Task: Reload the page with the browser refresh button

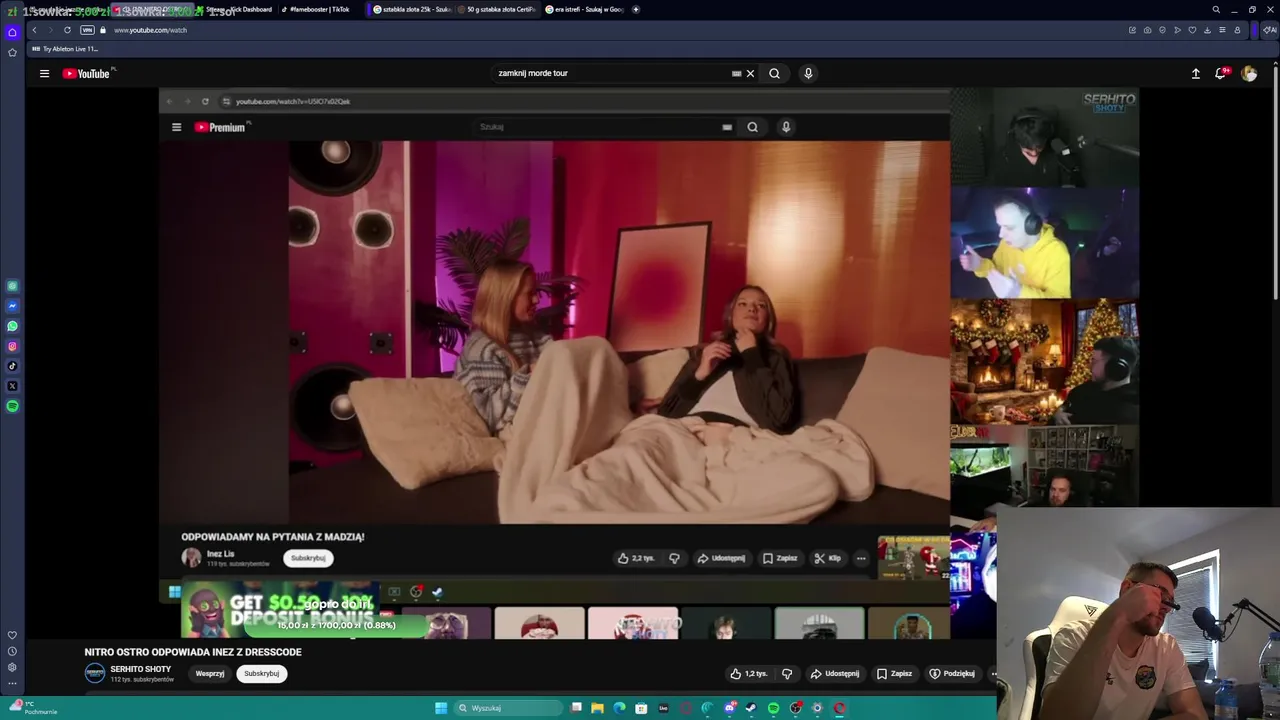Action: pos(67,30)
